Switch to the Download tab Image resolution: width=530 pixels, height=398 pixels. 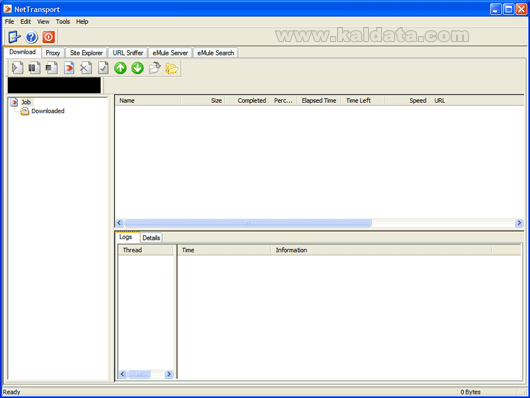[23, 52]
